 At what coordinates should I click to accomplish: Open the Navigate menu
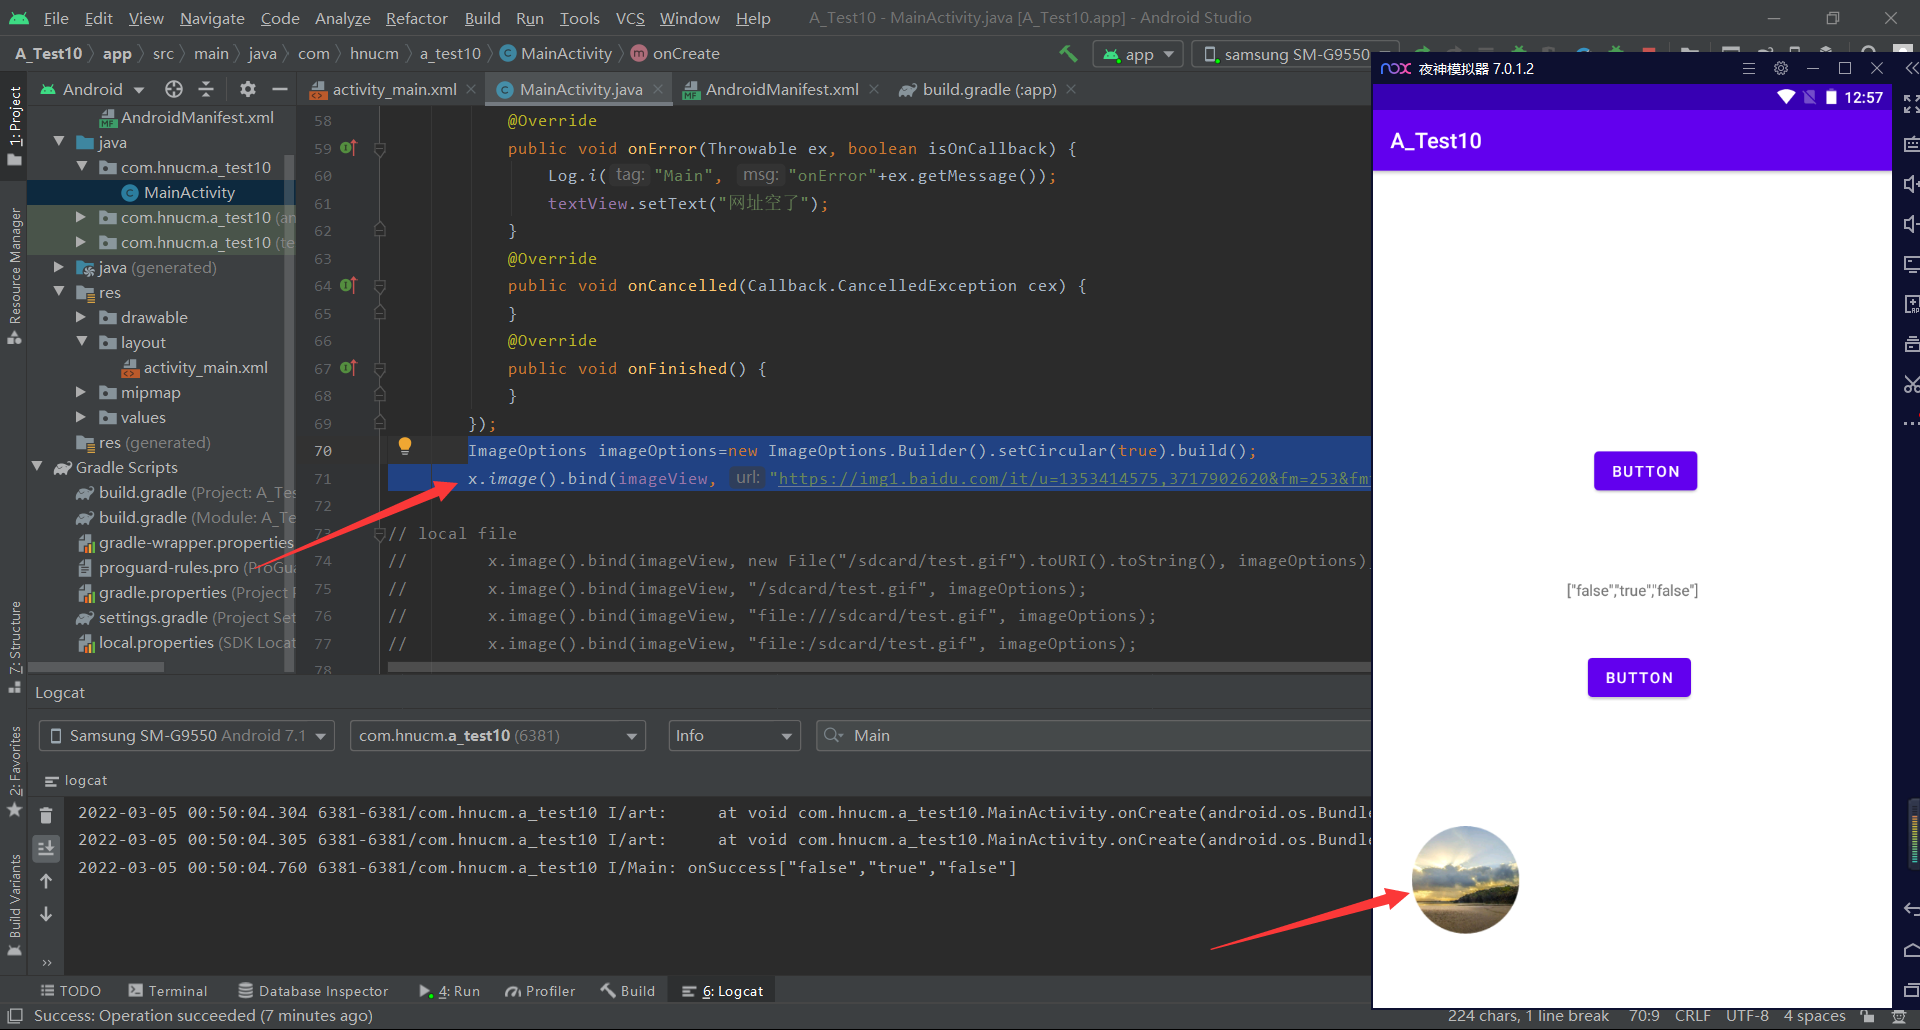(x=212, y=18)
